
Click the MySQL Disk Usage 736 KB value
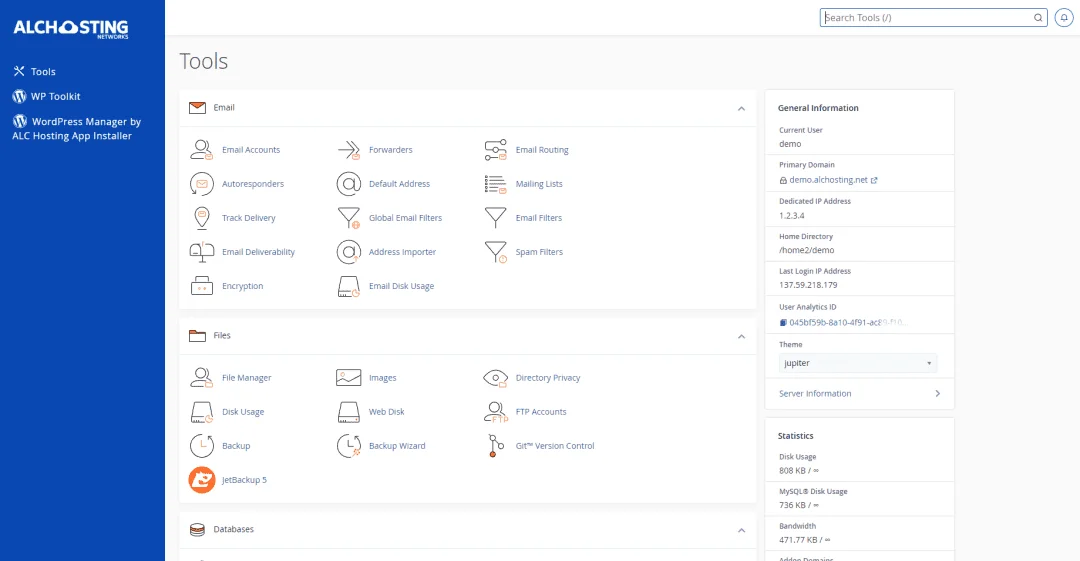tap(799, 505)
